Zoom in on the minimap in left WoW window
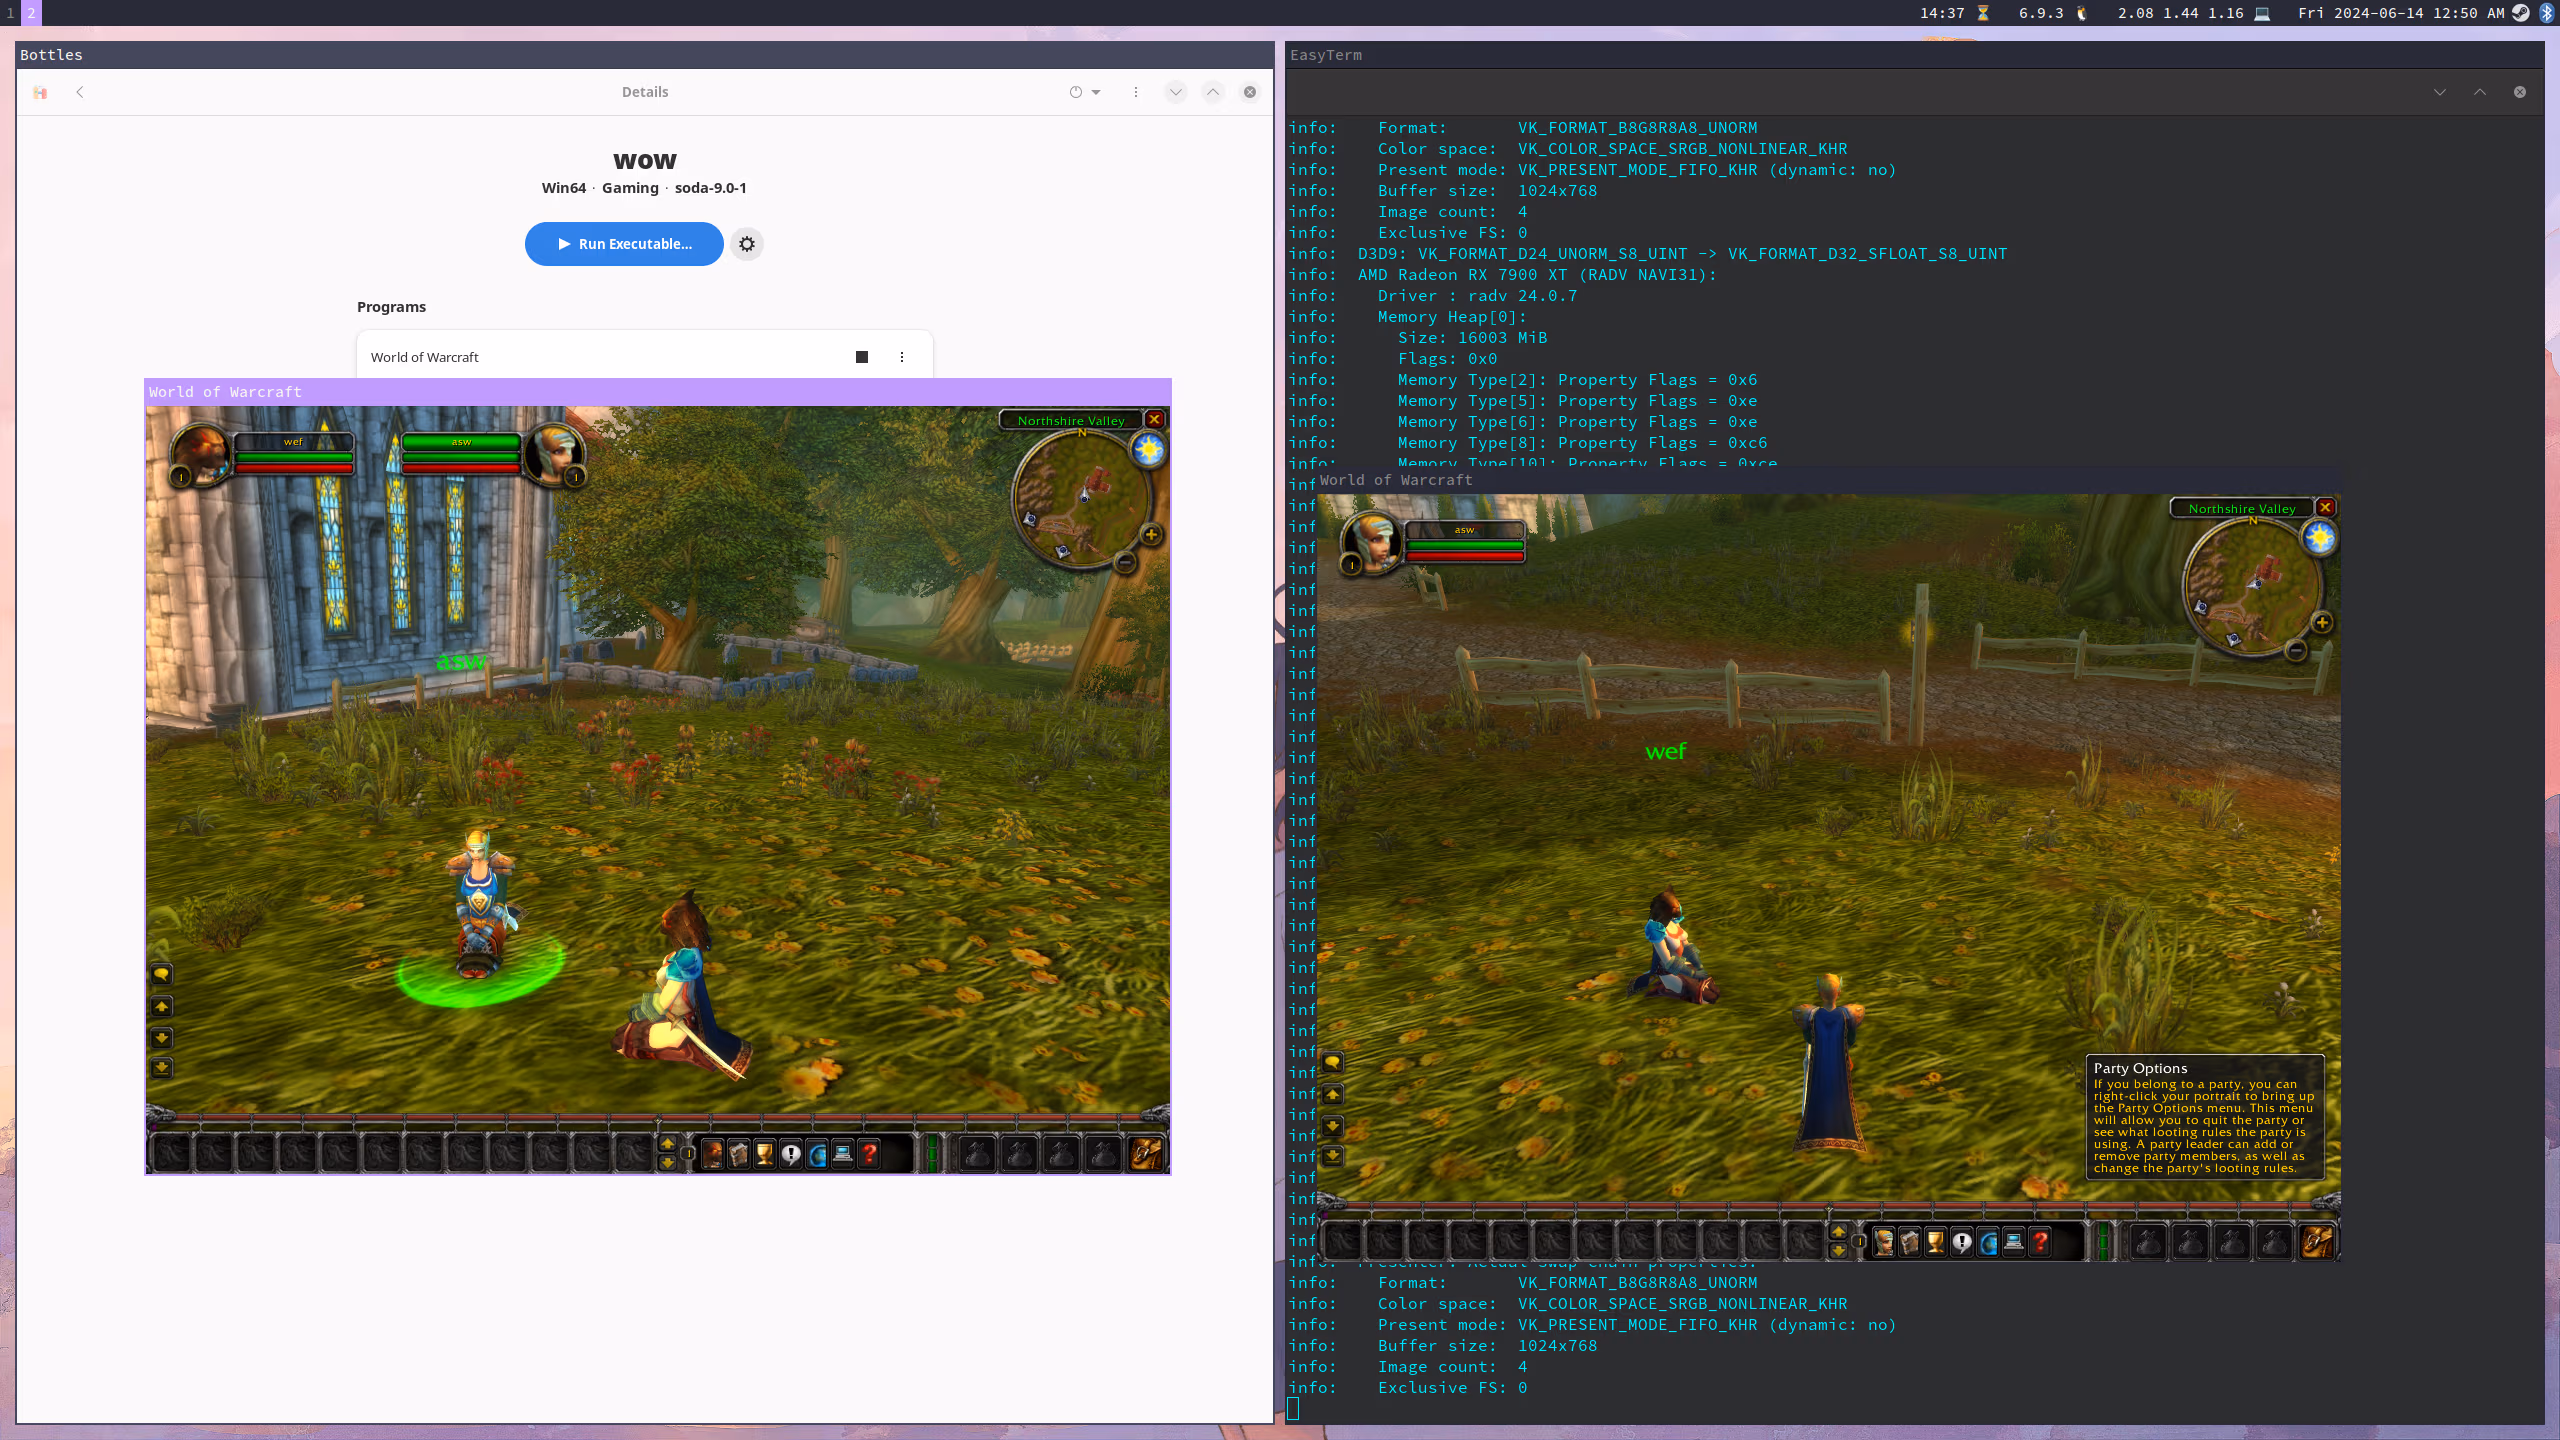Image resolution: width=2560 pixels, height=1440 pixels. tap(1152, 535)
